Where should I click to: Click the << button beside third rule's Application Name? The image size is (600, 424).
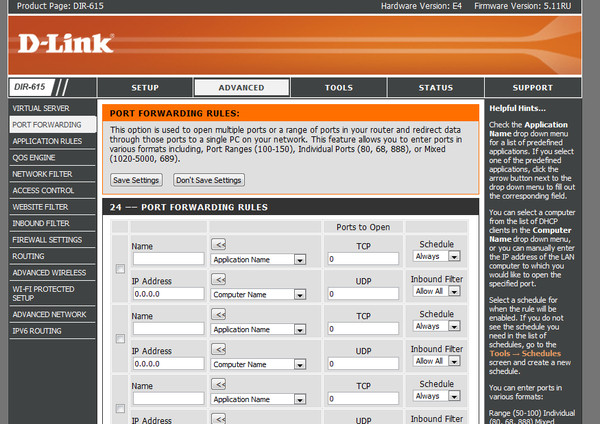tap(218, 384)
